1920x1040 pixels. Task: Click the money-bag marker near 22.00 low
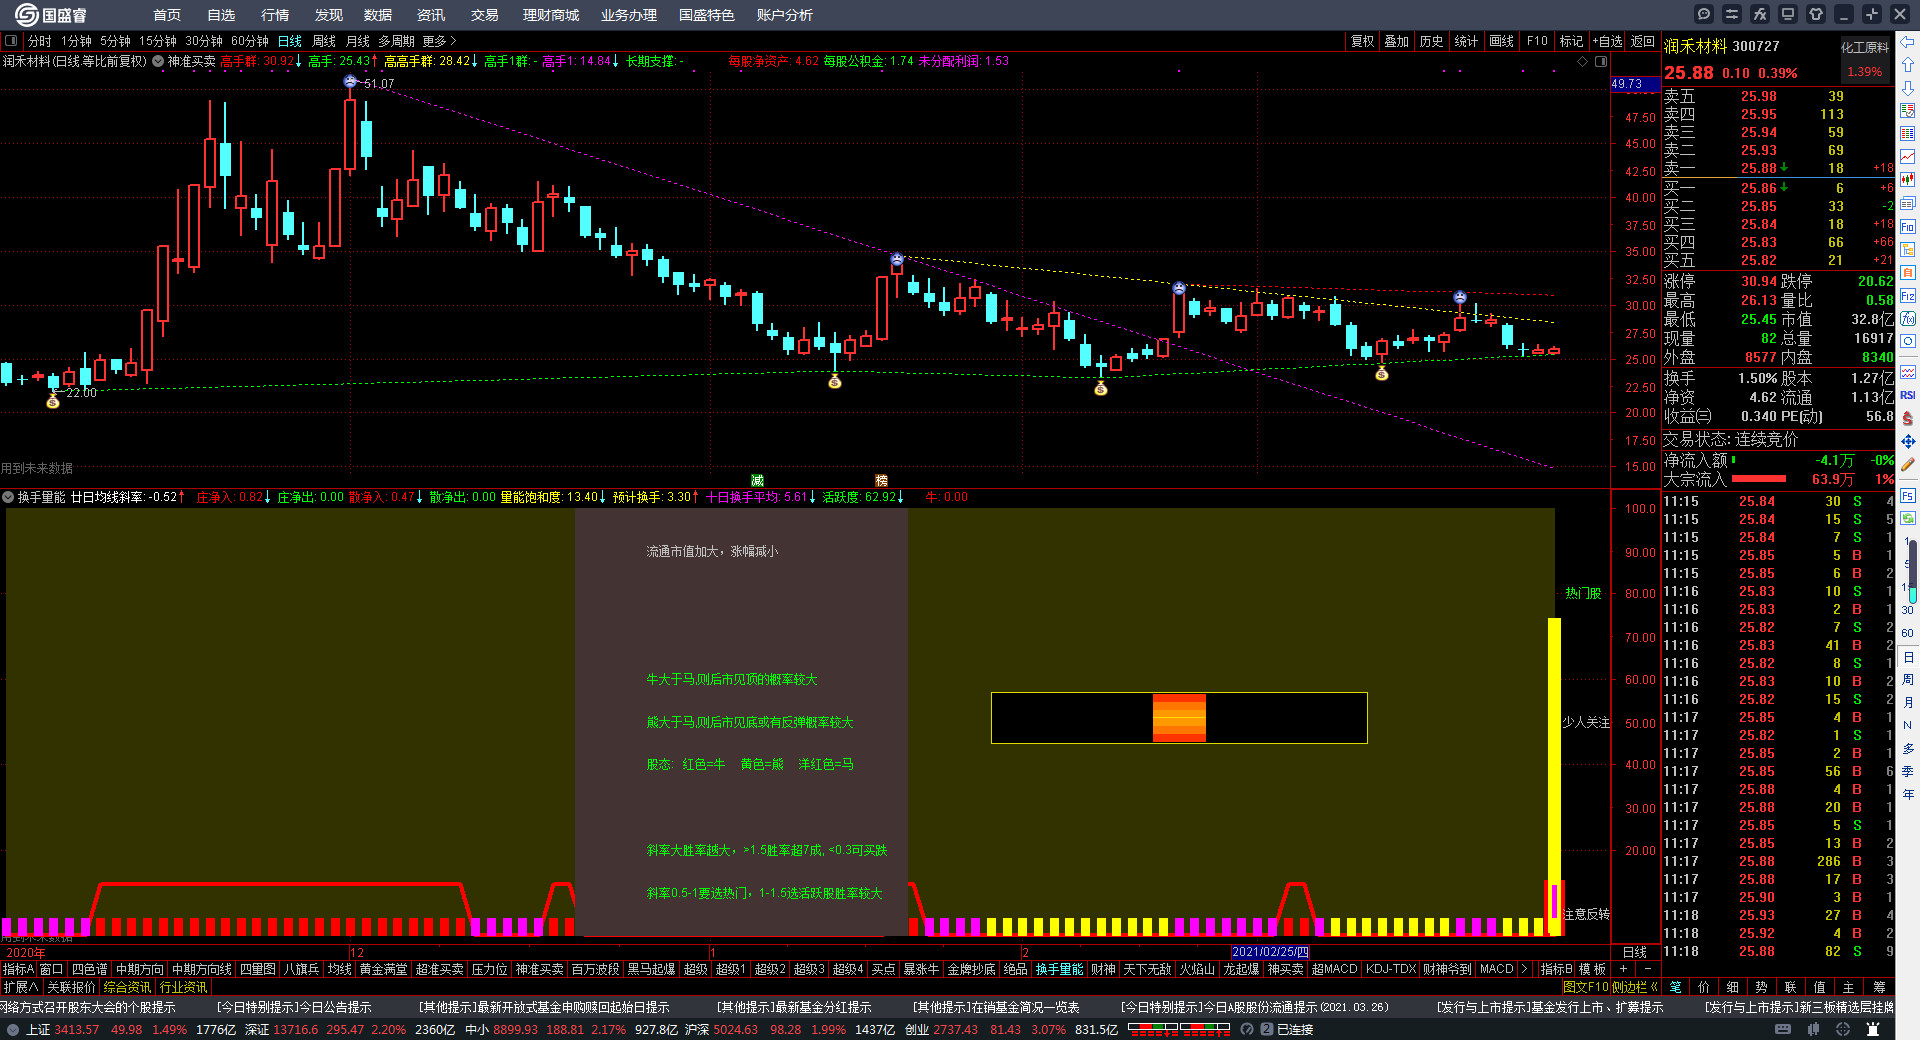coord(53,401)
